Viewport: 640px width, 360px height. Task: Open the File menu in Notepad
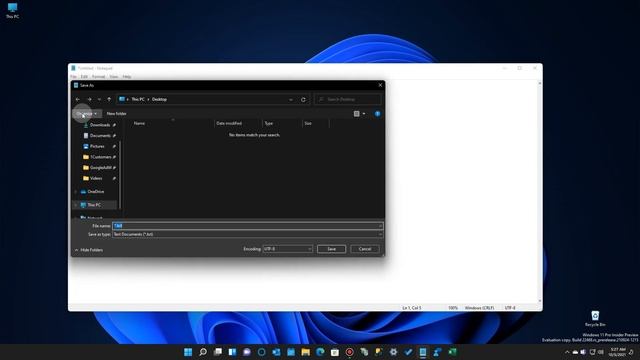[73, 77]
